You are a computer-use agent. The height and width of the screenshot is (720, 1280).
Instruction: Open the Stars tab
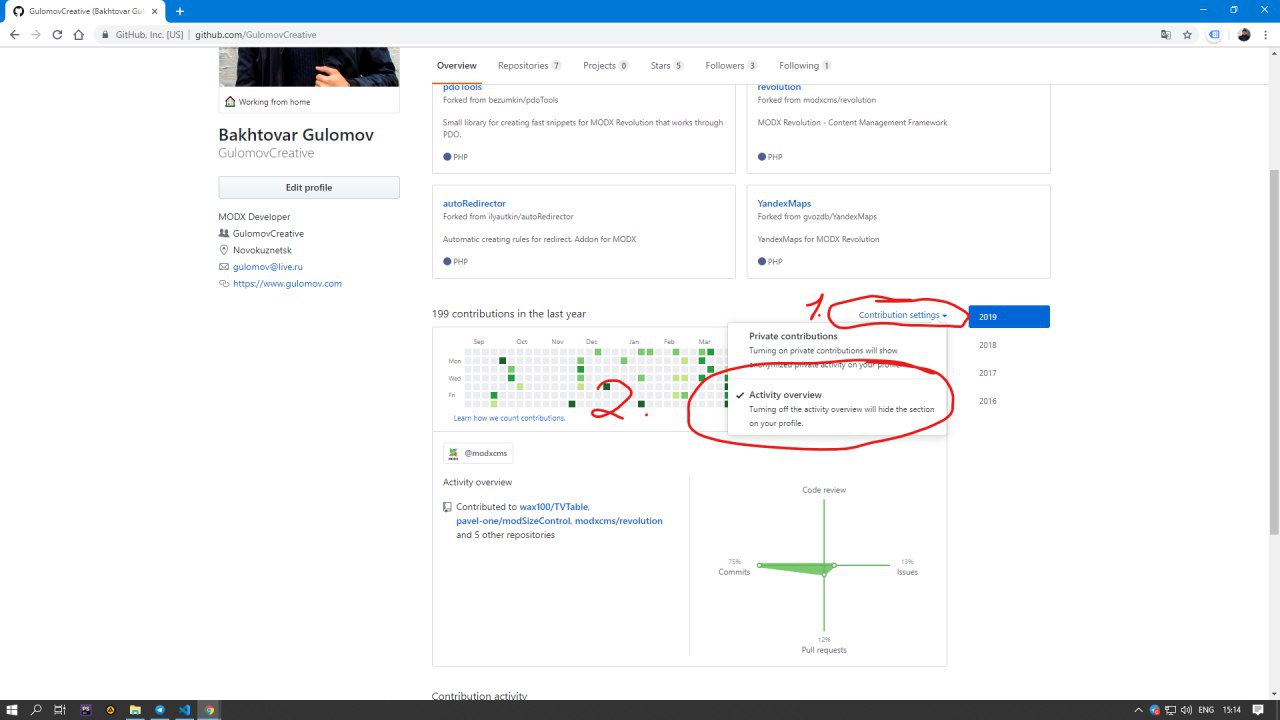(666, 66)
